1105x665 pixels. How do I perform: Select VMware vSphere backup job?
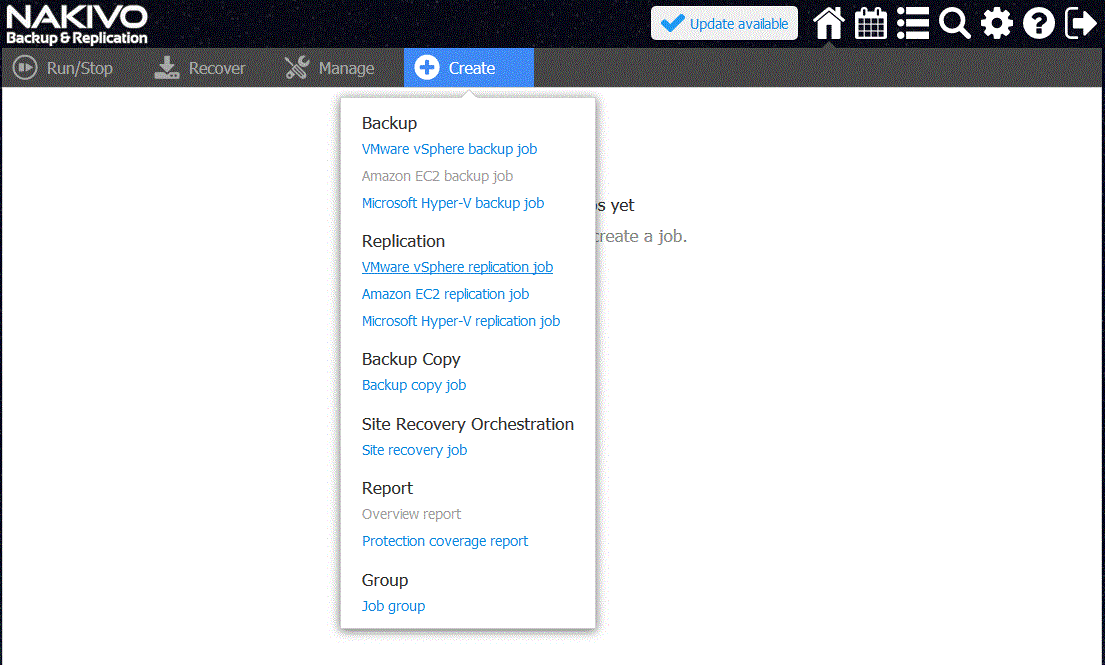(x=449, y=149)
